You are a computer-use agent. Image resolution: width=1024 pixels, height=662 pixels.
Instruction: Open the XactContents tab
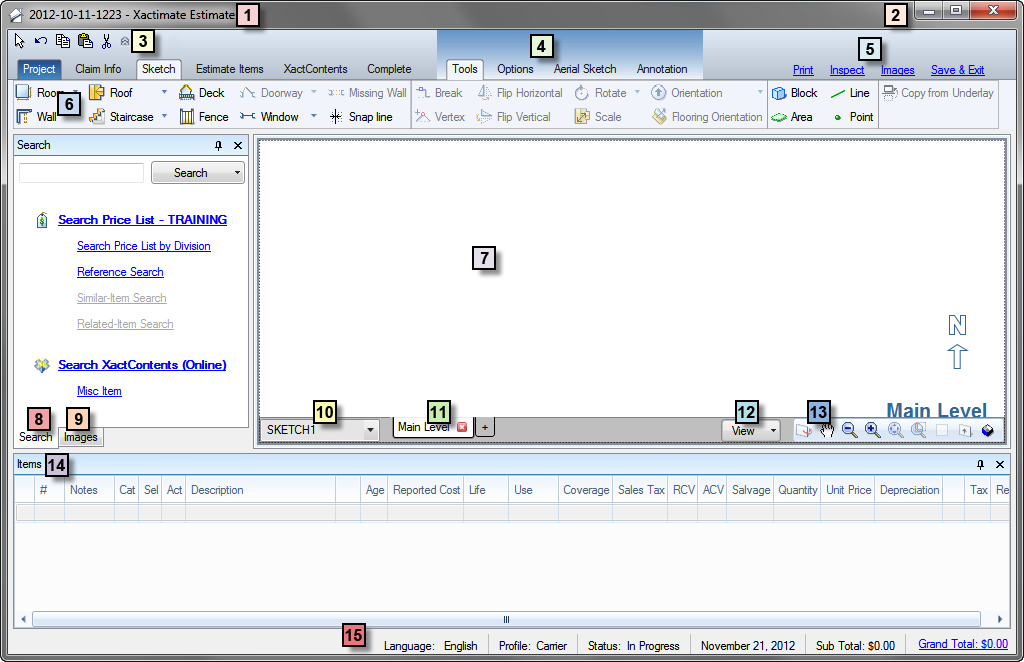pos(315,69)
